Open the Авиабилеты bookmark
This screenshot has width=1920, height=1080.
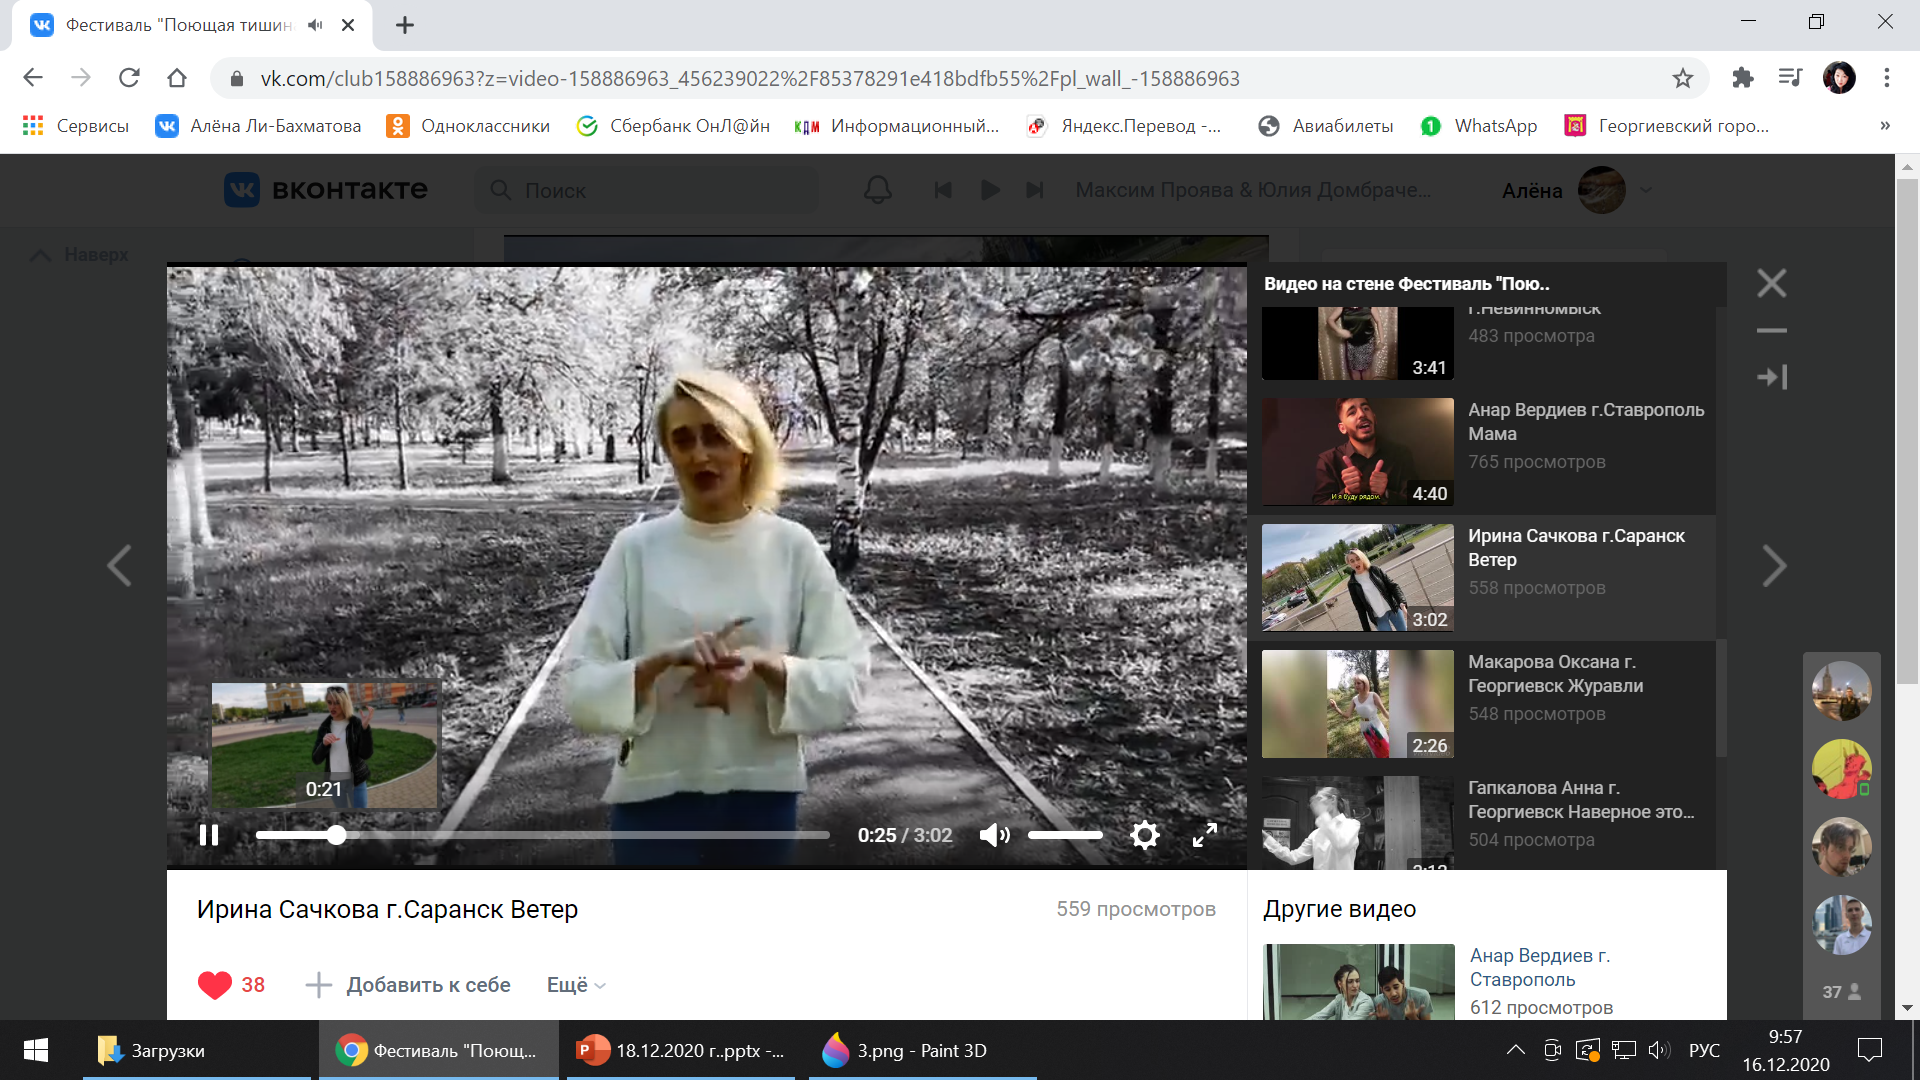[1326, 126]
